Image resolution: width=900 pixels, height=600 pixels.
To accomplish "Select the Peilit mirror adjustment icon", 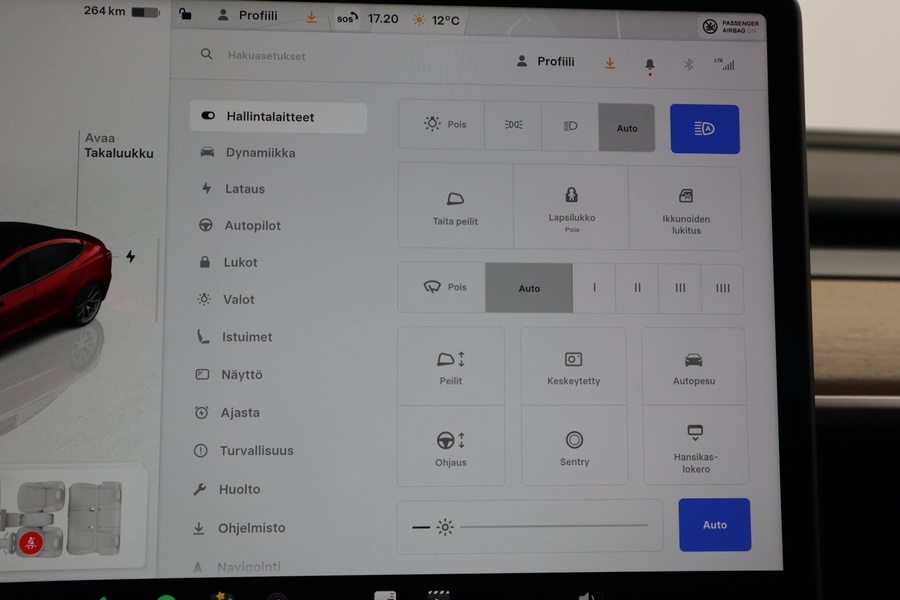I will (451, 364).
